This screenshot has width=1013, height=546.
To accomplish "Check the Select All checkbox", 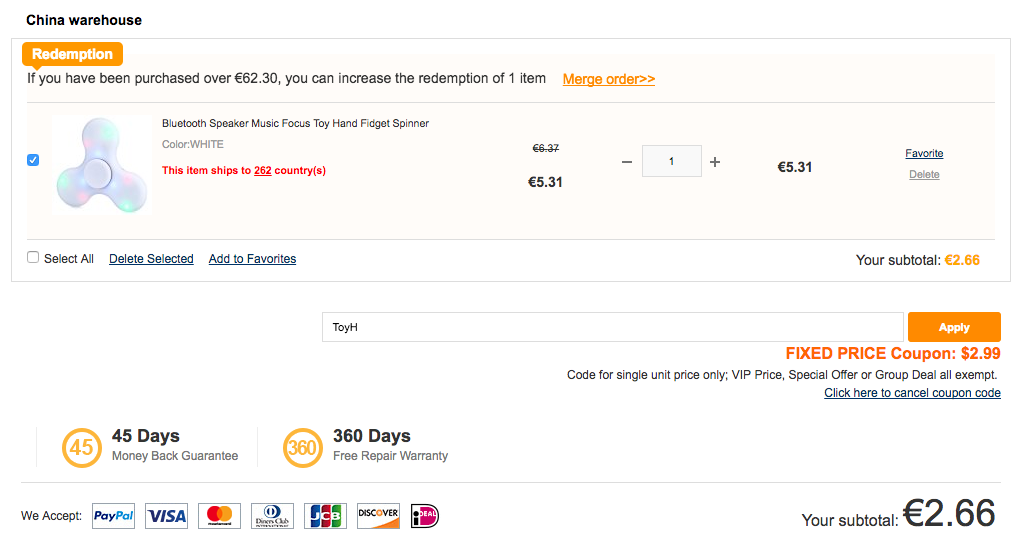I will [x=33, y=258].
